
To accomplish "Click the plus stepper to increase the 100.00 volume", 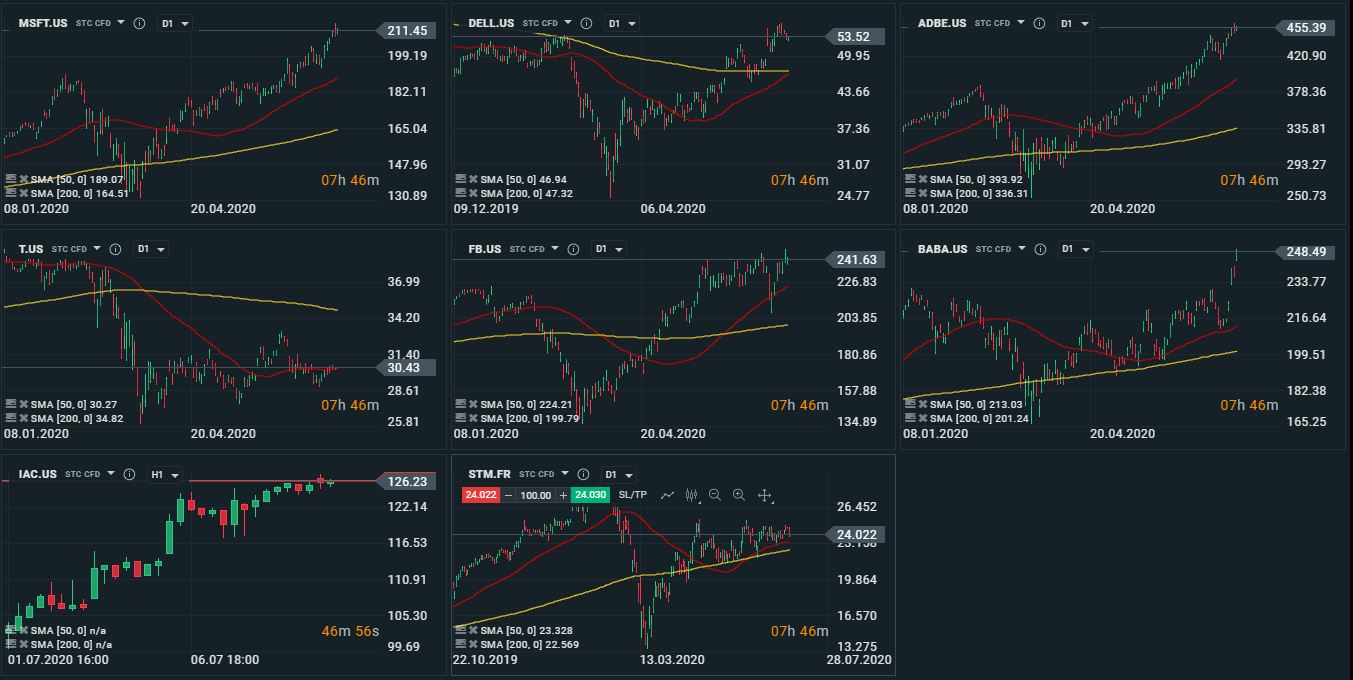I will (563, 495).
